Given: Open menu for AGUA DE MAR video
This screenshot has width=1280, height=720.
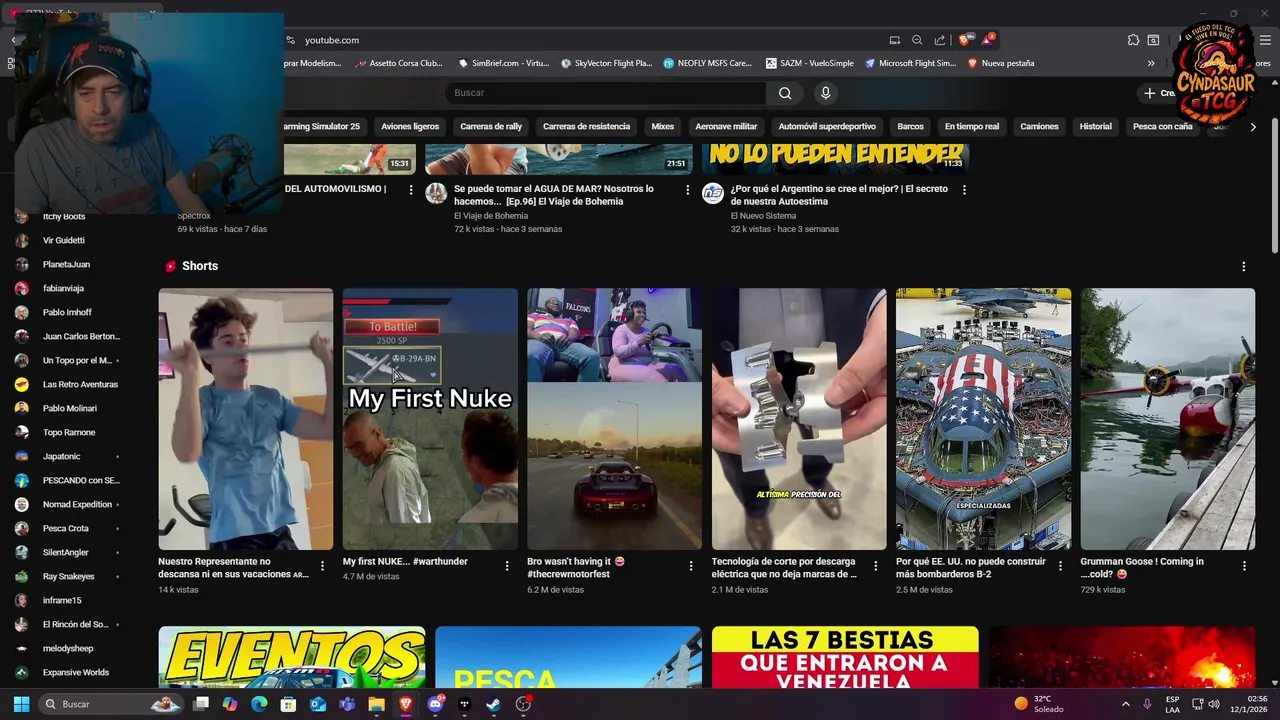Looking at the screenshot, I should 687,189.
